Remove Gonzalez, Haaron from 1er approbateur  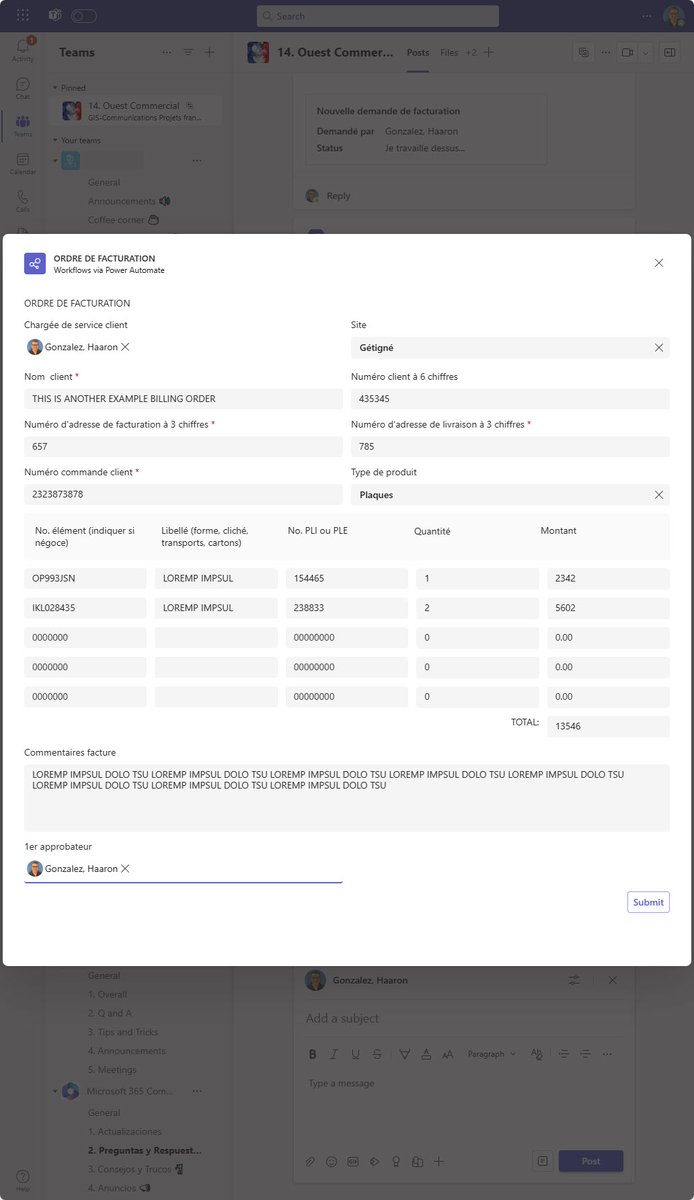(125, 869)
